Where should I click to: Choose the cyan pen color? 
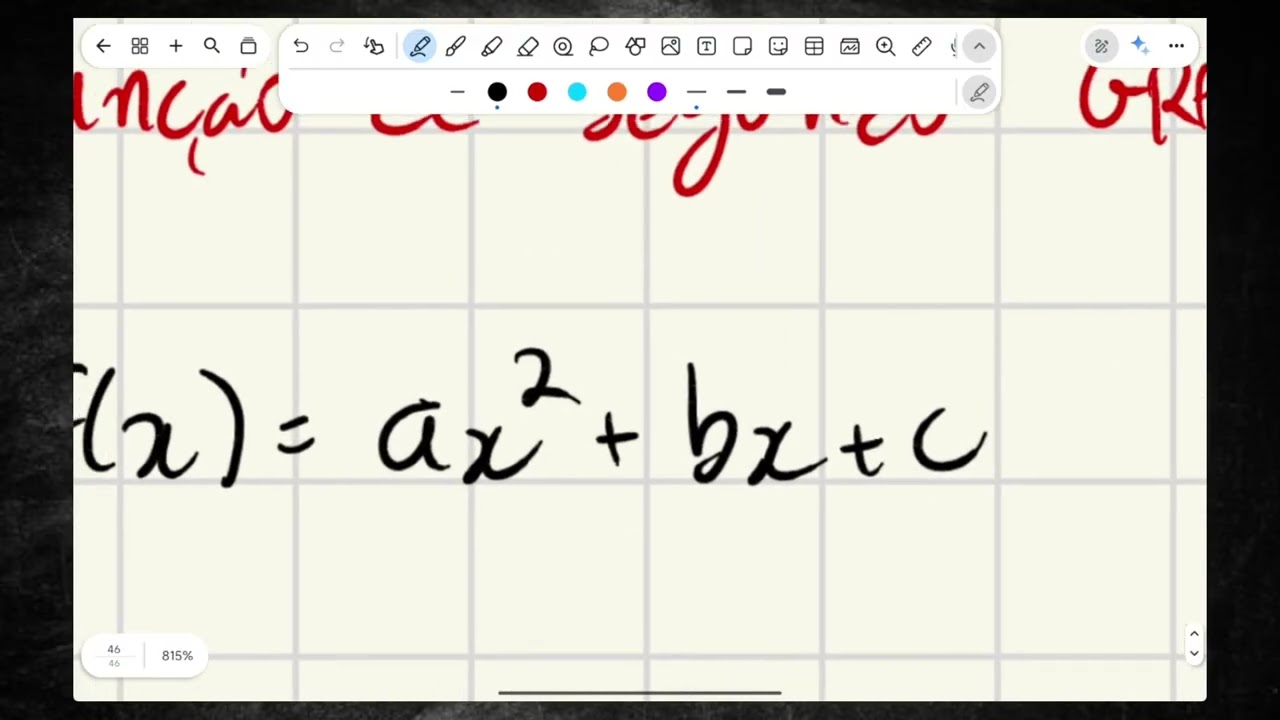click(577, 92)
